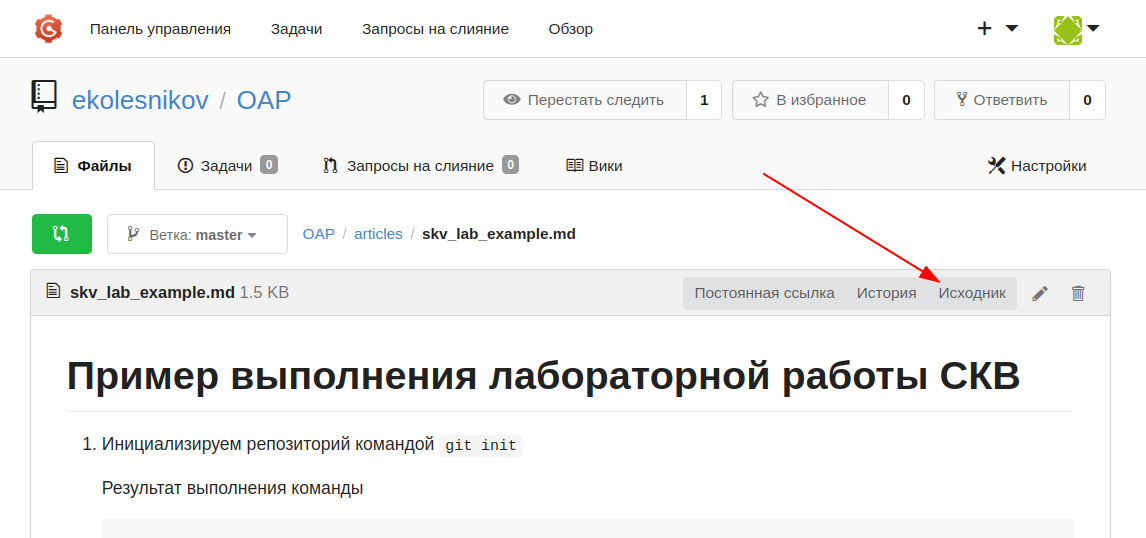Click the Gogs logo icon
Screen dimensions: 1146x538
[x=48, y=29]
